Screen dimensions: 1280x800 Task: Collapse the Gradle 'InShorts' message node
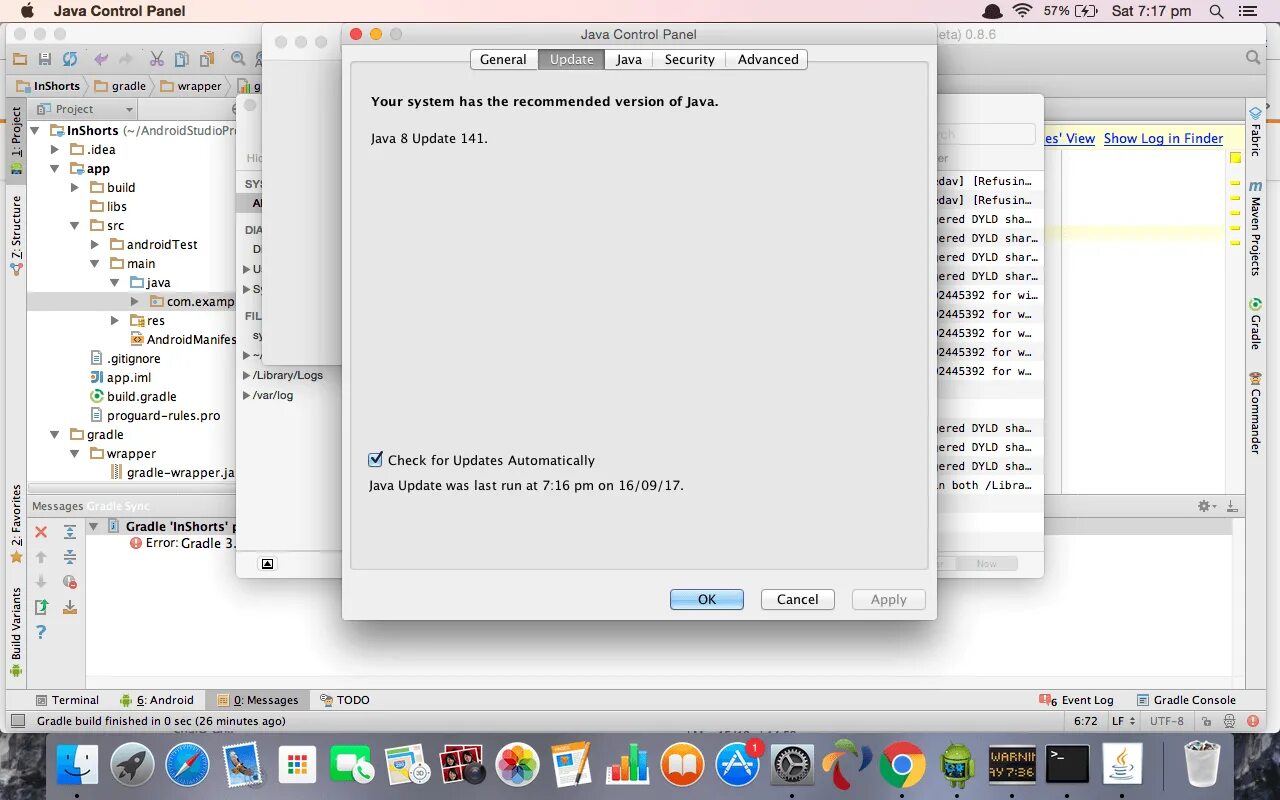click(93, 526)
